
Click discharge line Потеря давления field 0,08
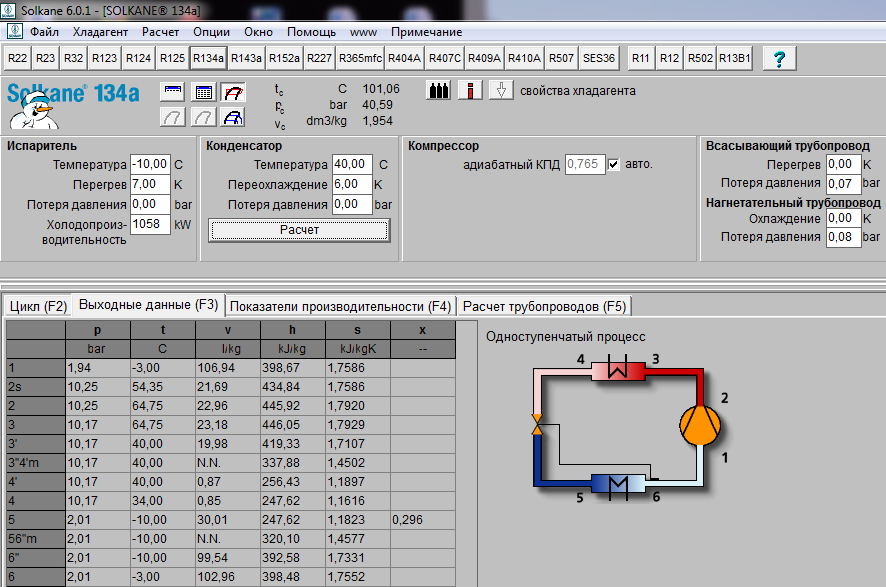844,237
